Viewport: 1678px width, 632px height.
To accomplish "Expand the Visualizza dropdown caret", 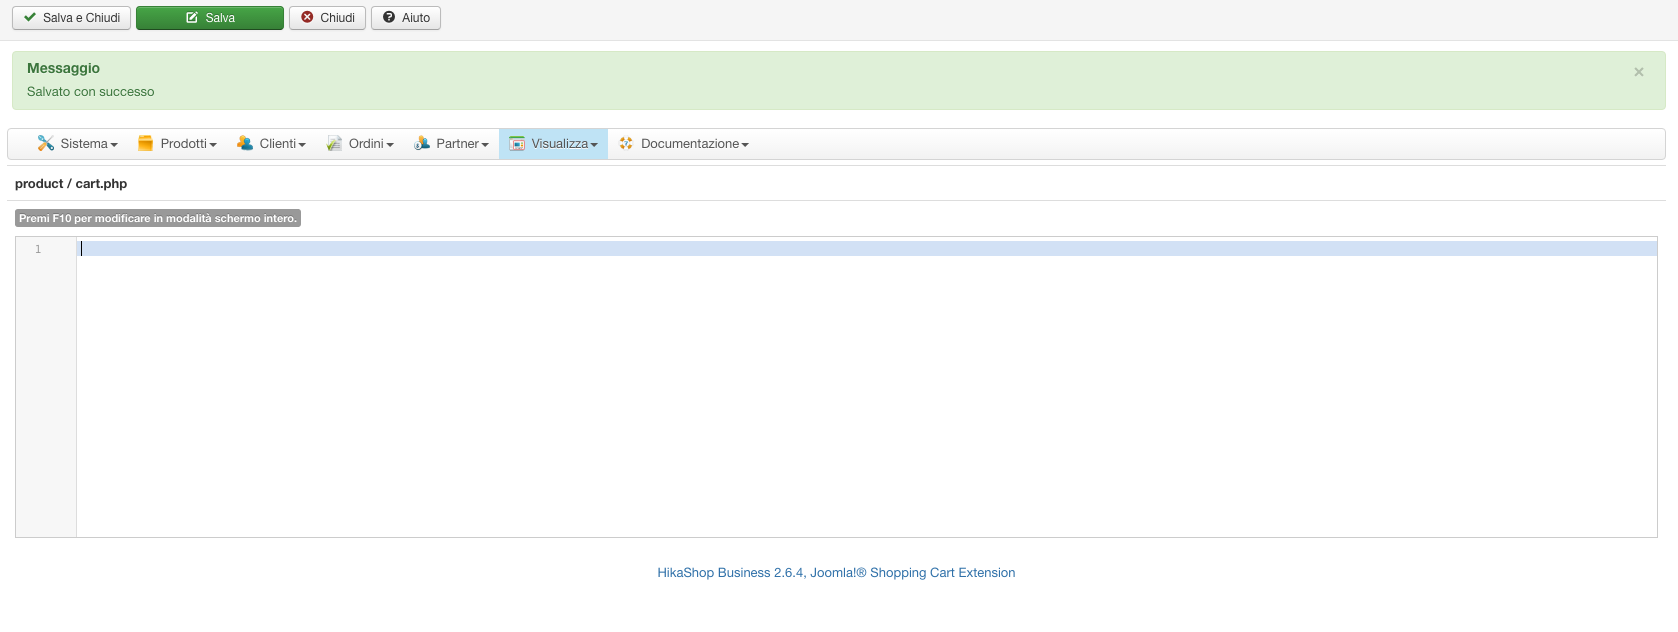I will click(x=594, y=145).
